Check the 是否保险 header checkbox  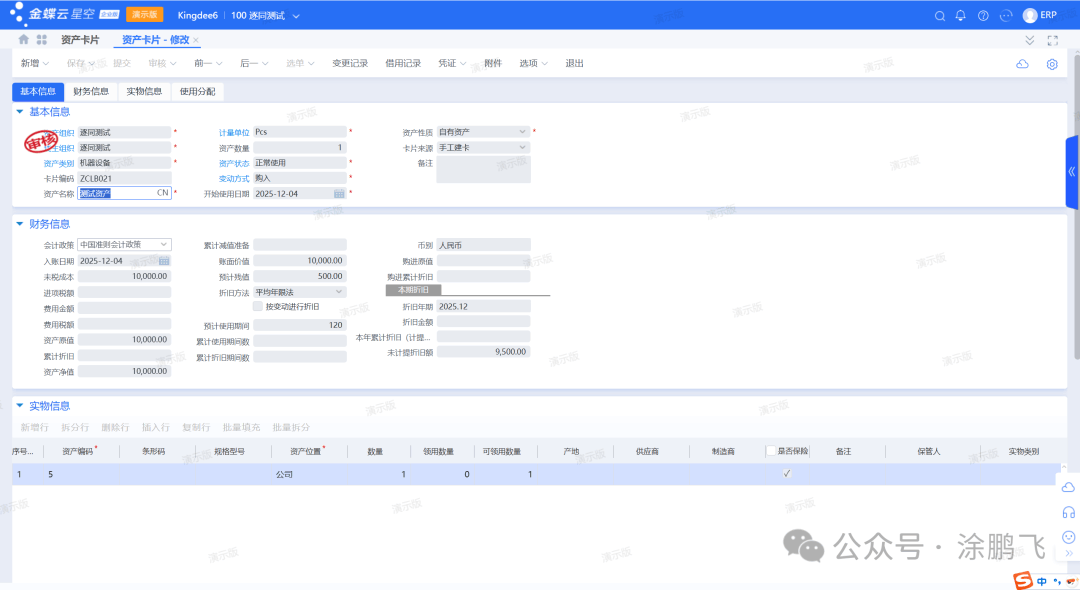point(771,451)
